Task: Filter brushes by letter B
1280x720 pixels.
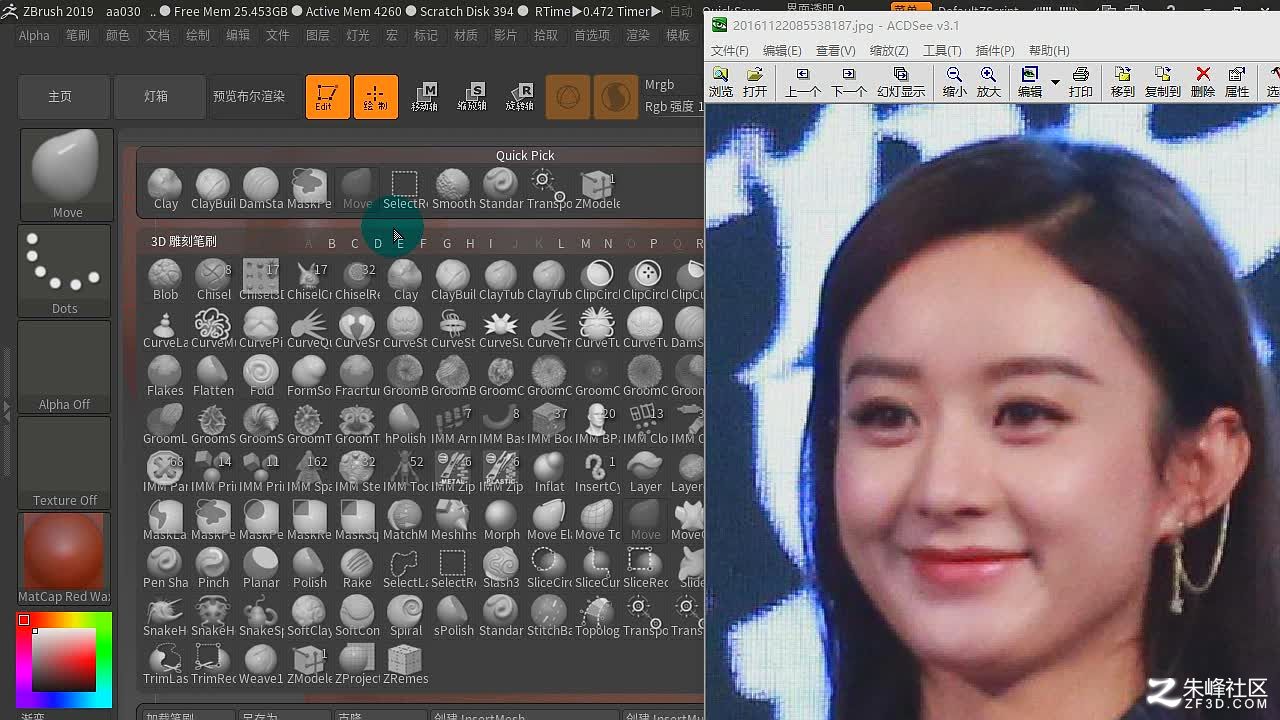Action: coord(332,243)
